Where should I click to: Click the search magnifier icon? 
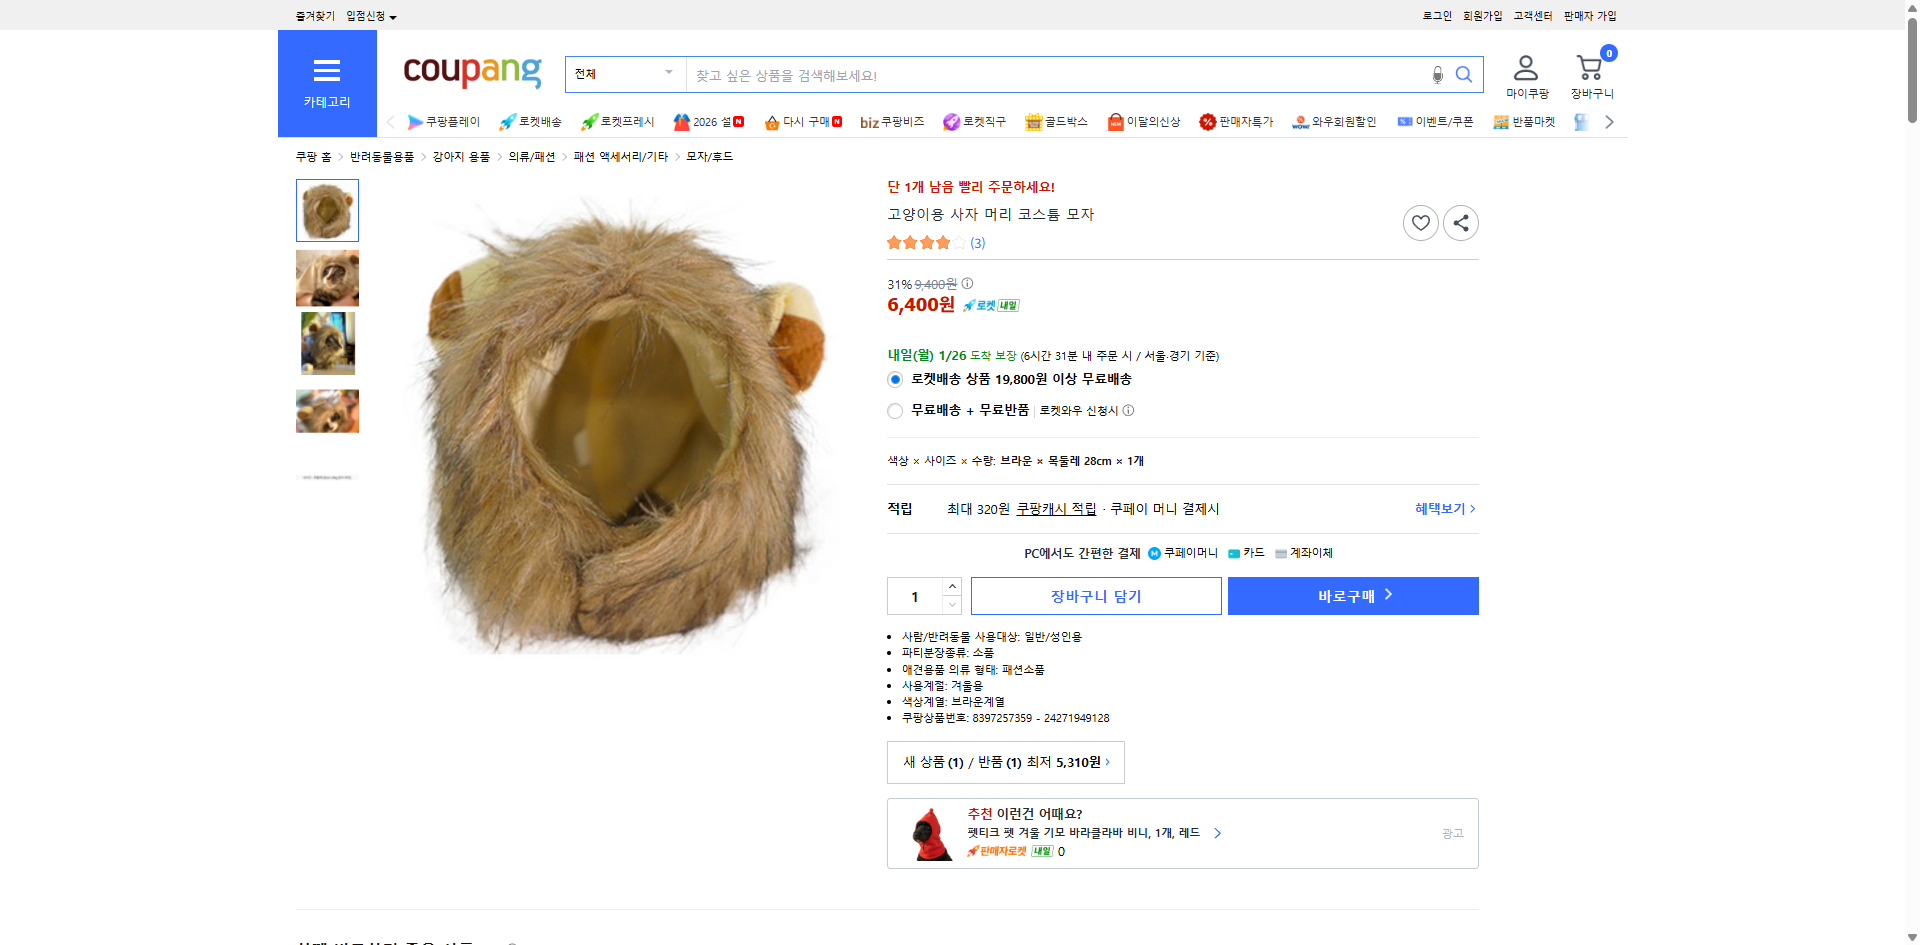pyautogui.click(x=1464, y=74)
